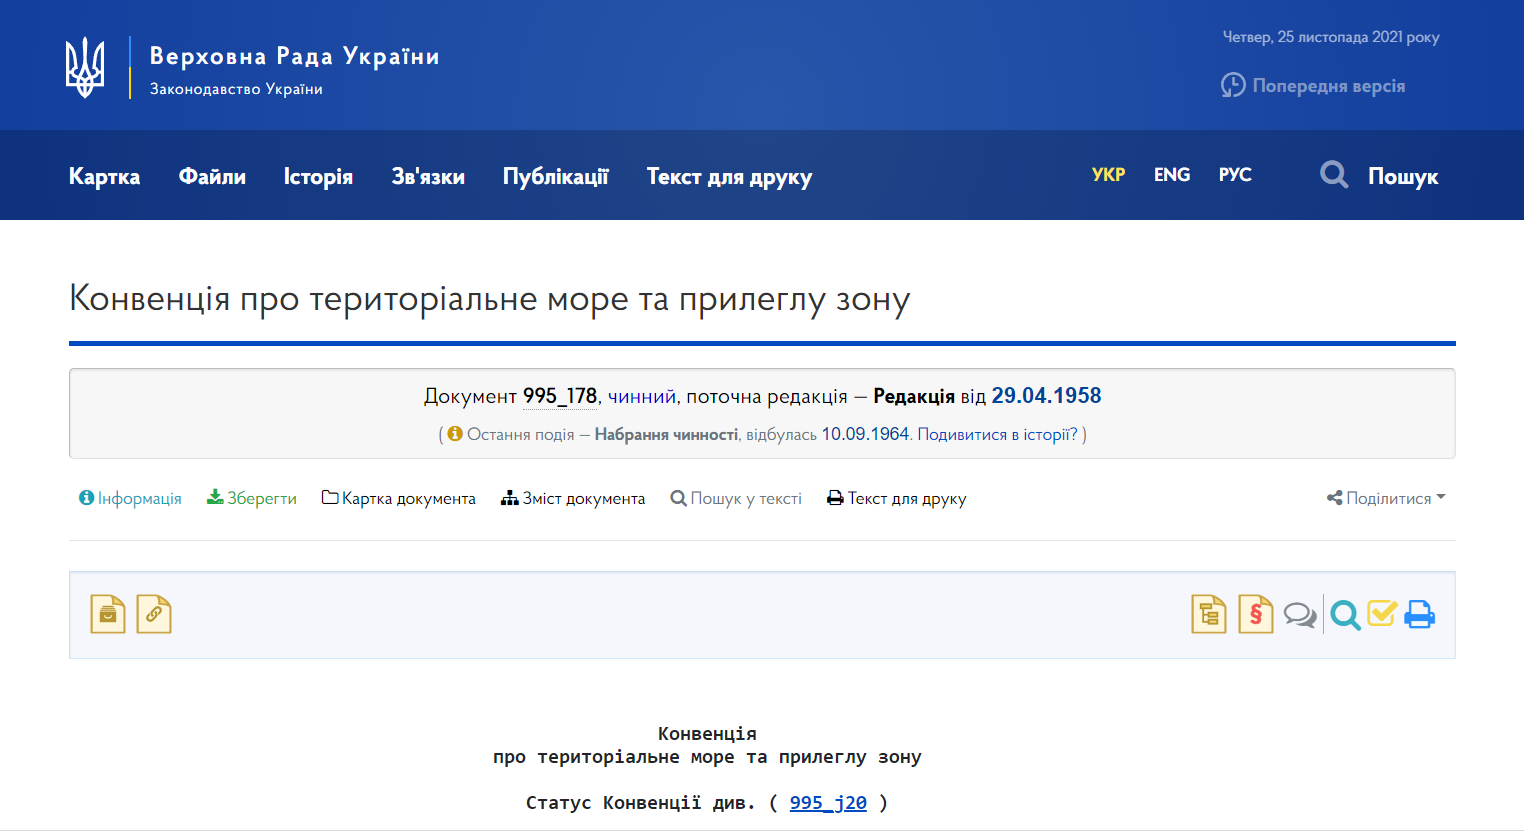Screen dimensions: 1524x833
Task: Follow the 995_j20 convention status link
Action: (828, 803)
